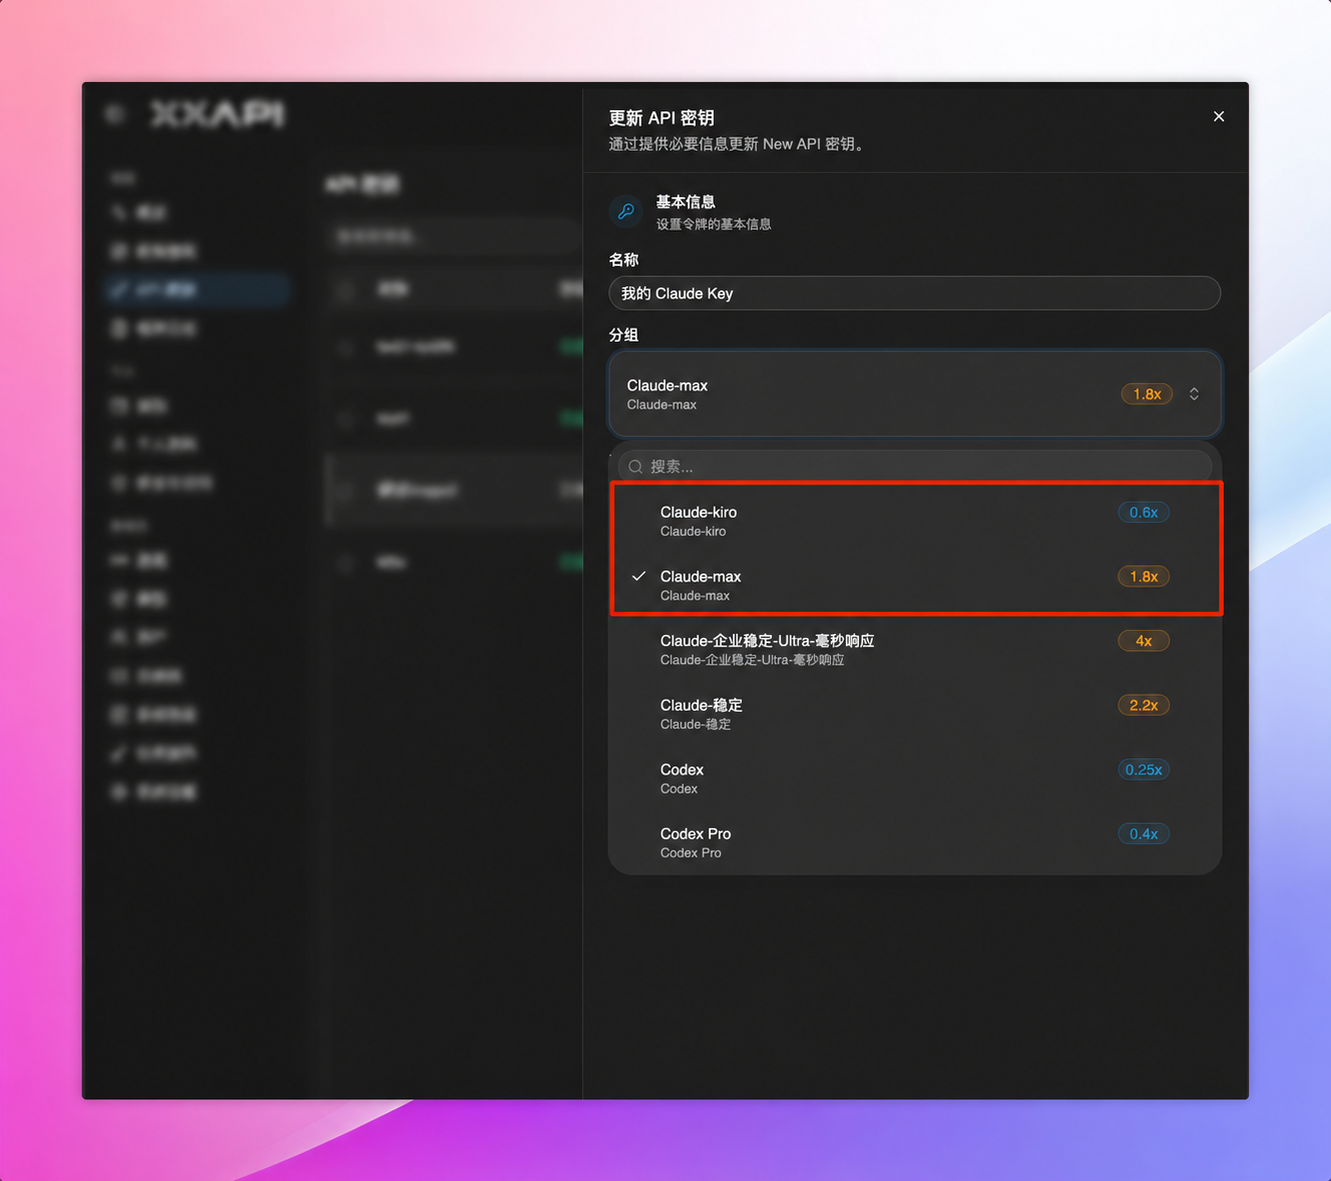Focus the 名称 field containing 我的 Claude Key
This screenshot has width=1331, height=1181.
pyautogui.click(x=914, y=293)
